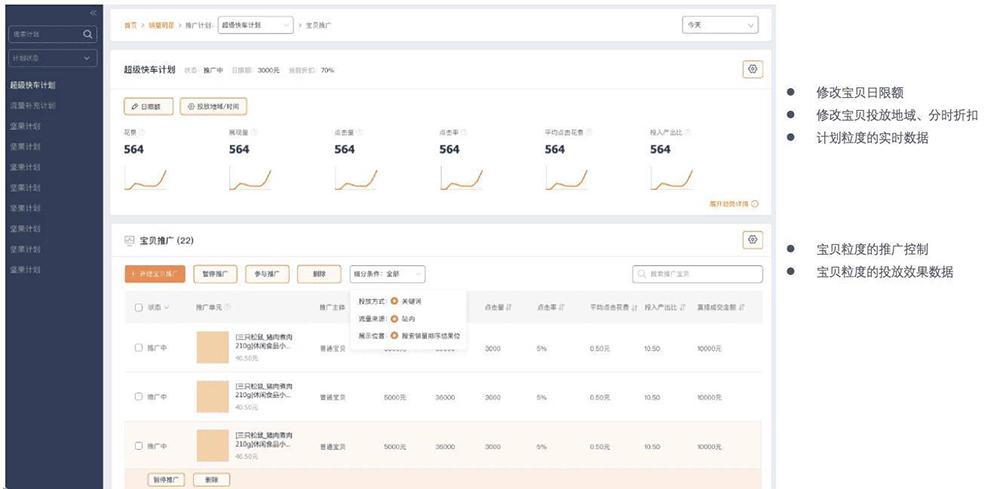Click the help icon next to 花费
1000x489 pixels.
click(x=142, y=132)
